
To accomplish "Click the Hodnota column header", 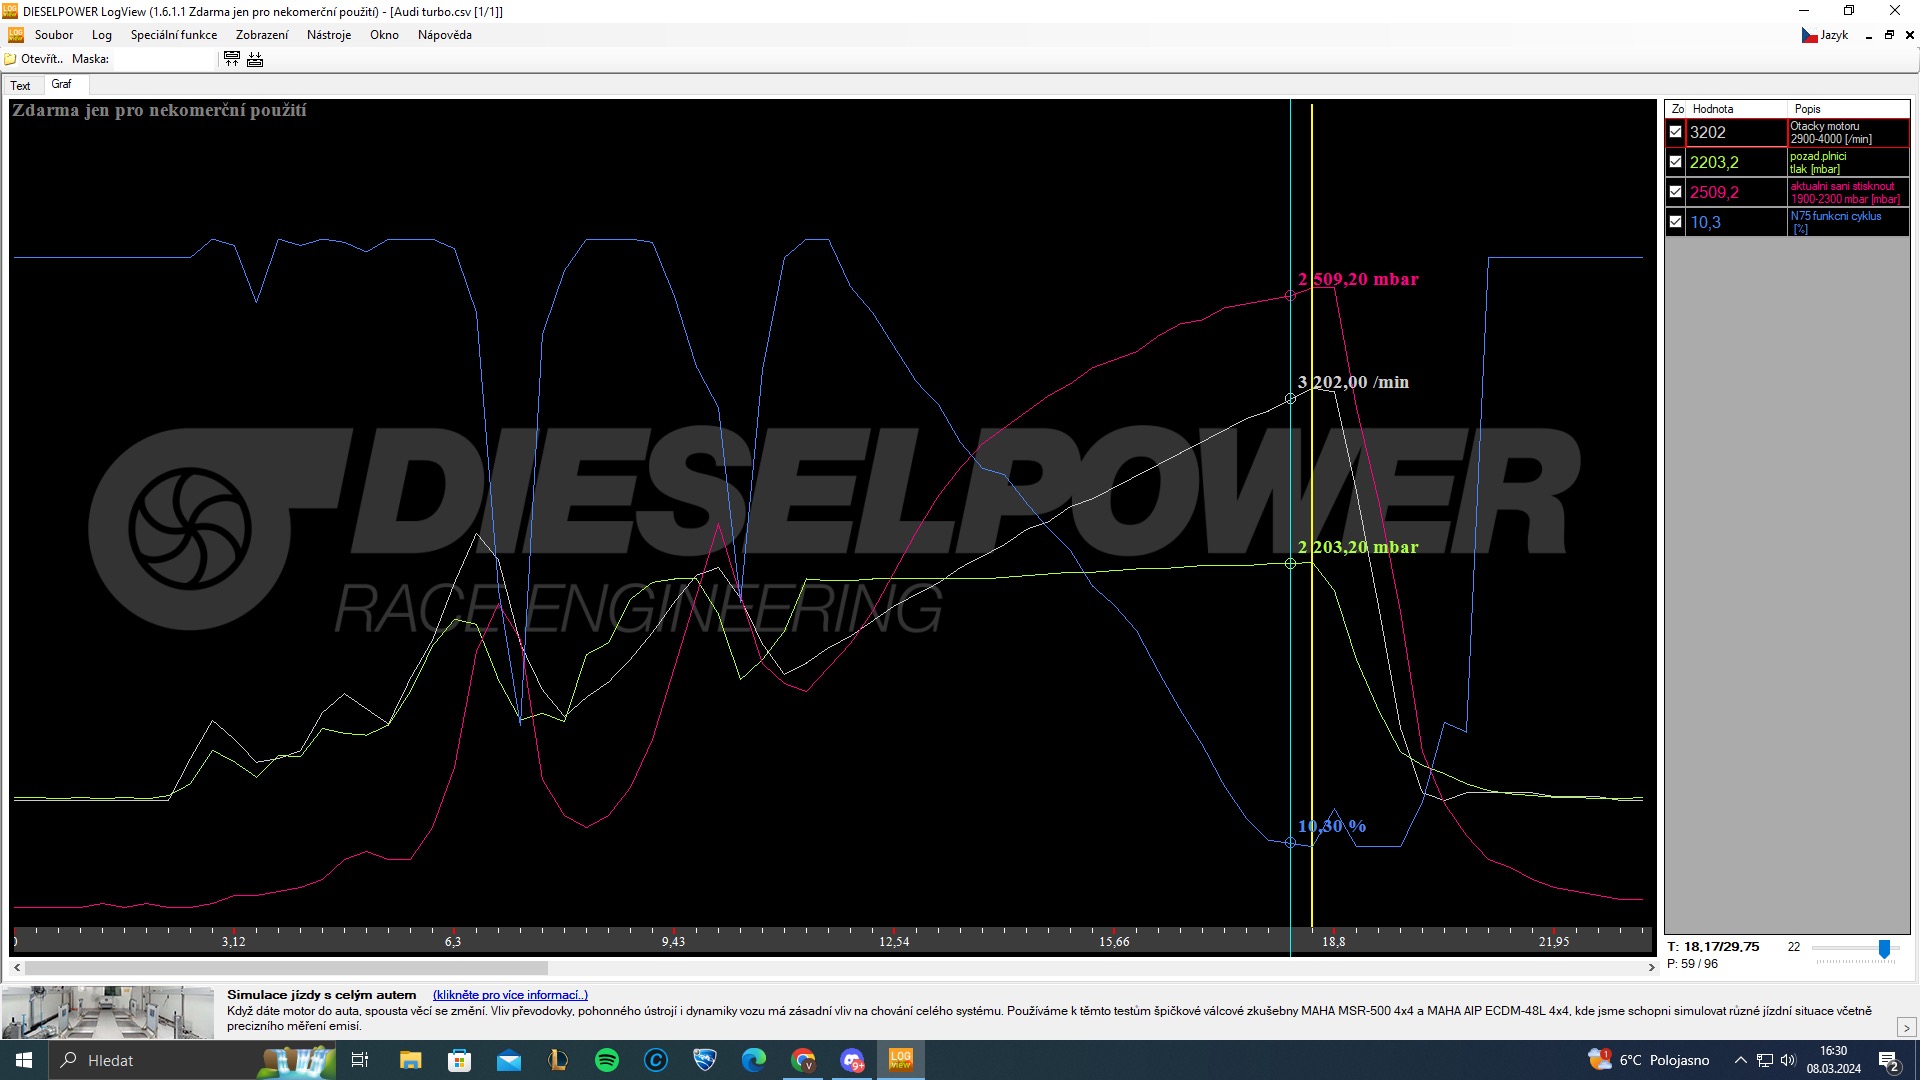I will (1737, 109).
